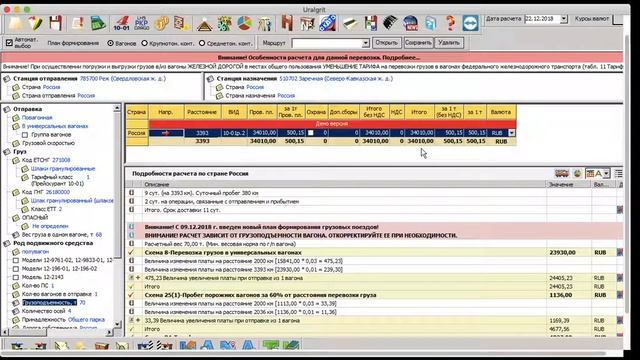Click the detail icon on Схема 8 row

pyautogui.click(x=620, y=253)
